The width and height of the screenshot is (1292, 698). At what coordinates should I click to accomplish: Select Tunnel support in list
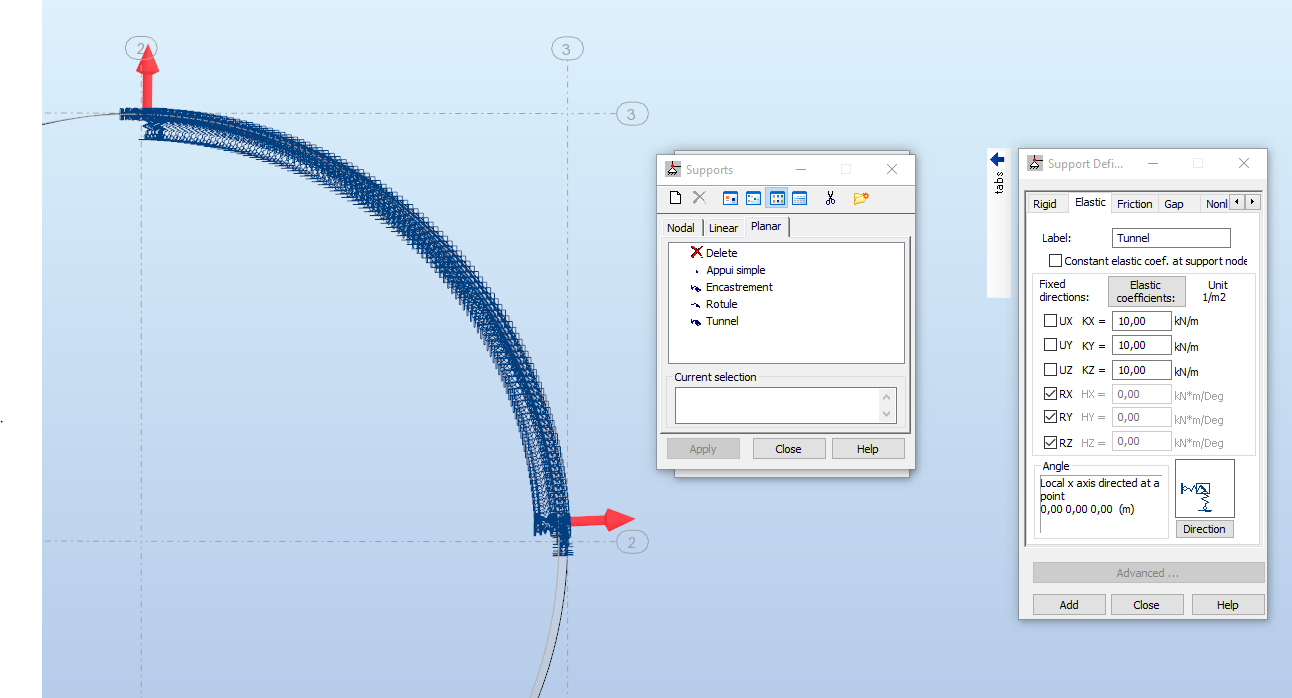pyautogui.click(x=722, y=321)
